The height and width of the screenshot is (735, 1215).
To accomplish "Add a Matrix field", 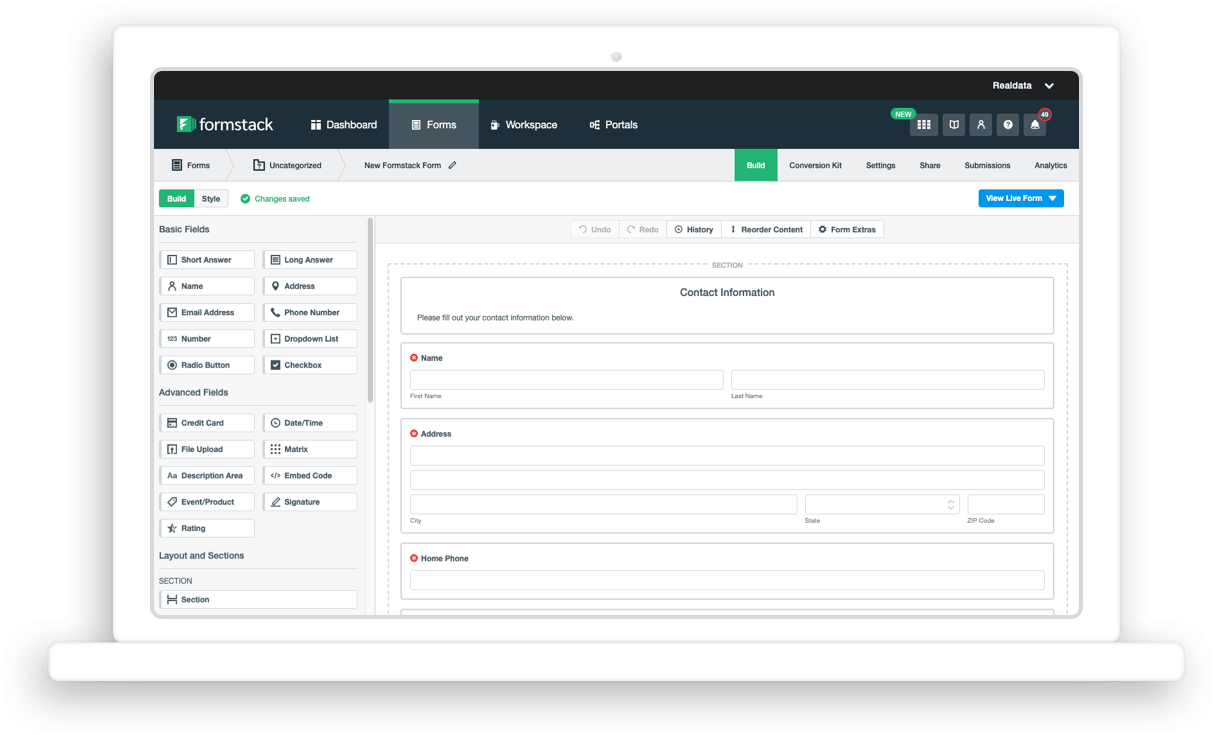I will tap(310, 449).
